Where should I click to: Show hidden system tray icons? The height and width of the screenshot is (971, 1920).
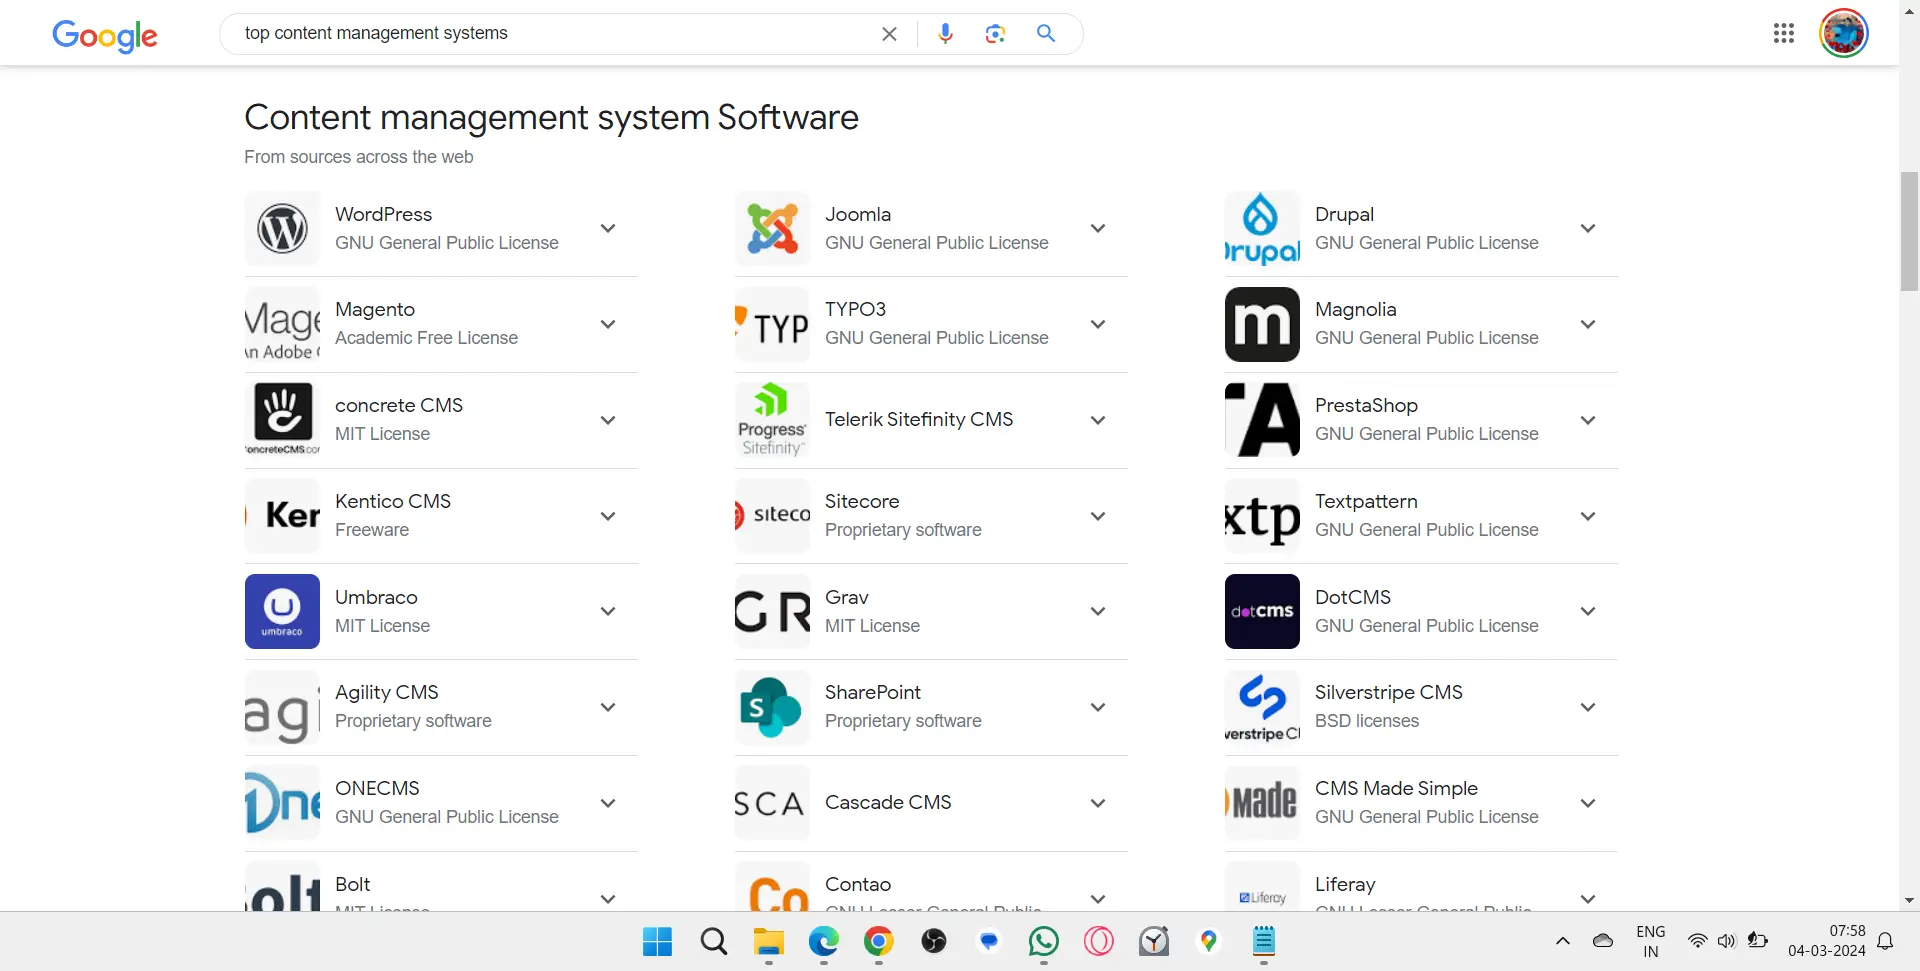coord(1563,941)
